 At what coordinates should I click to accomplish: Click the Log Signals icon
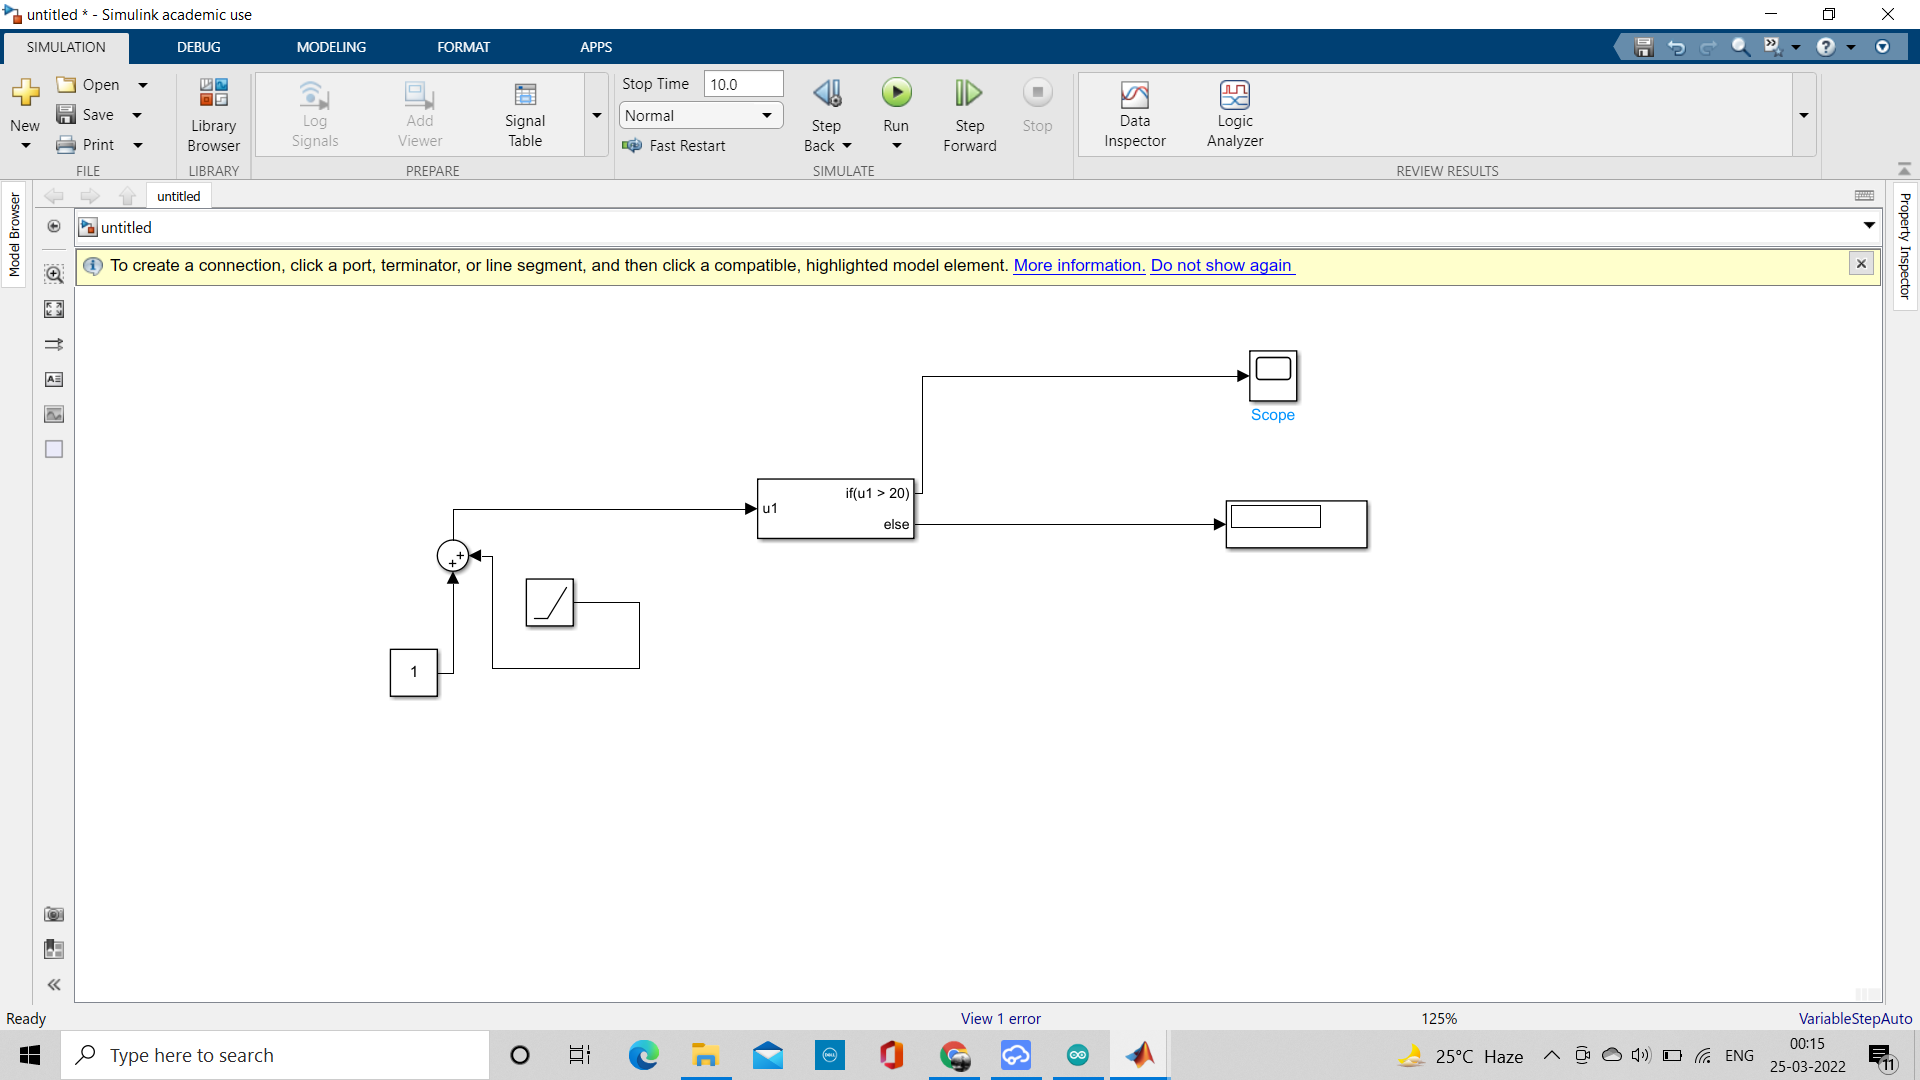[x=315, y=113]
